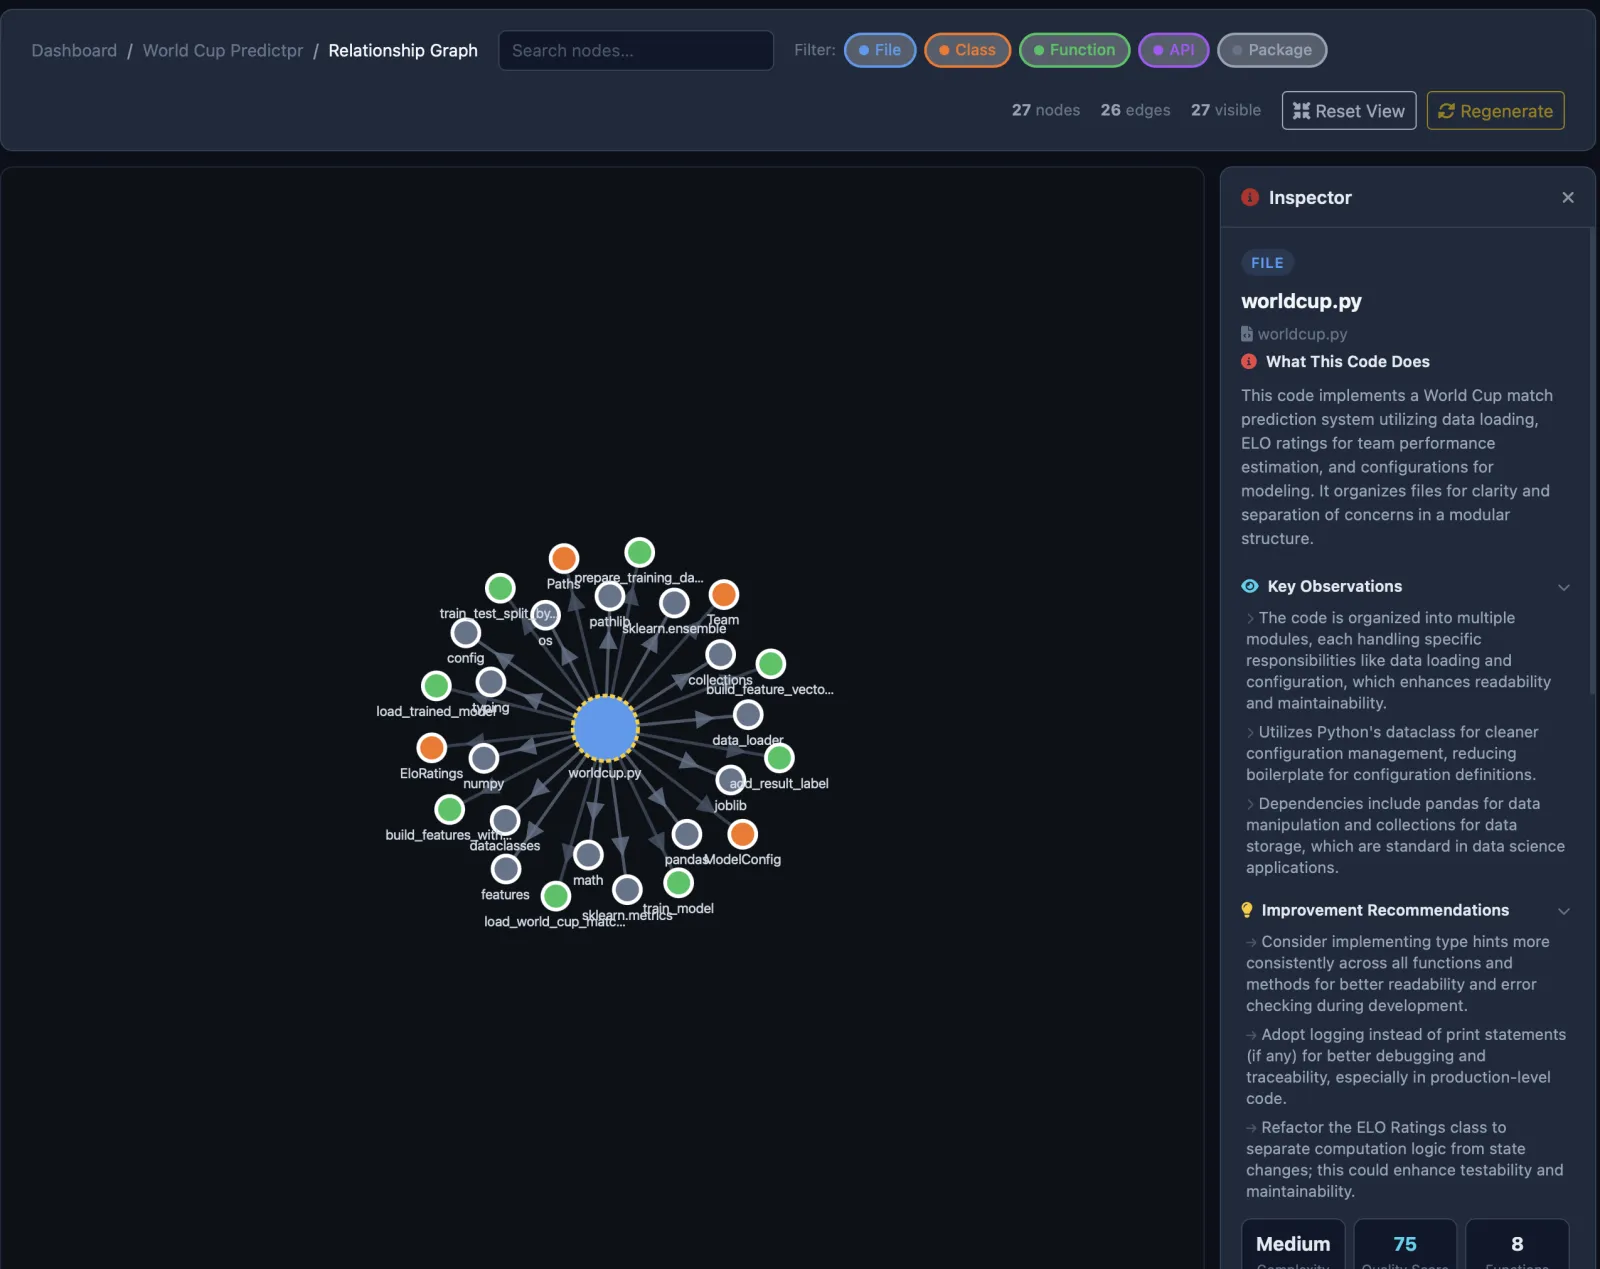
Task: Click the load_world_cup_matc... function node
Action: click(x=556, y=896)
